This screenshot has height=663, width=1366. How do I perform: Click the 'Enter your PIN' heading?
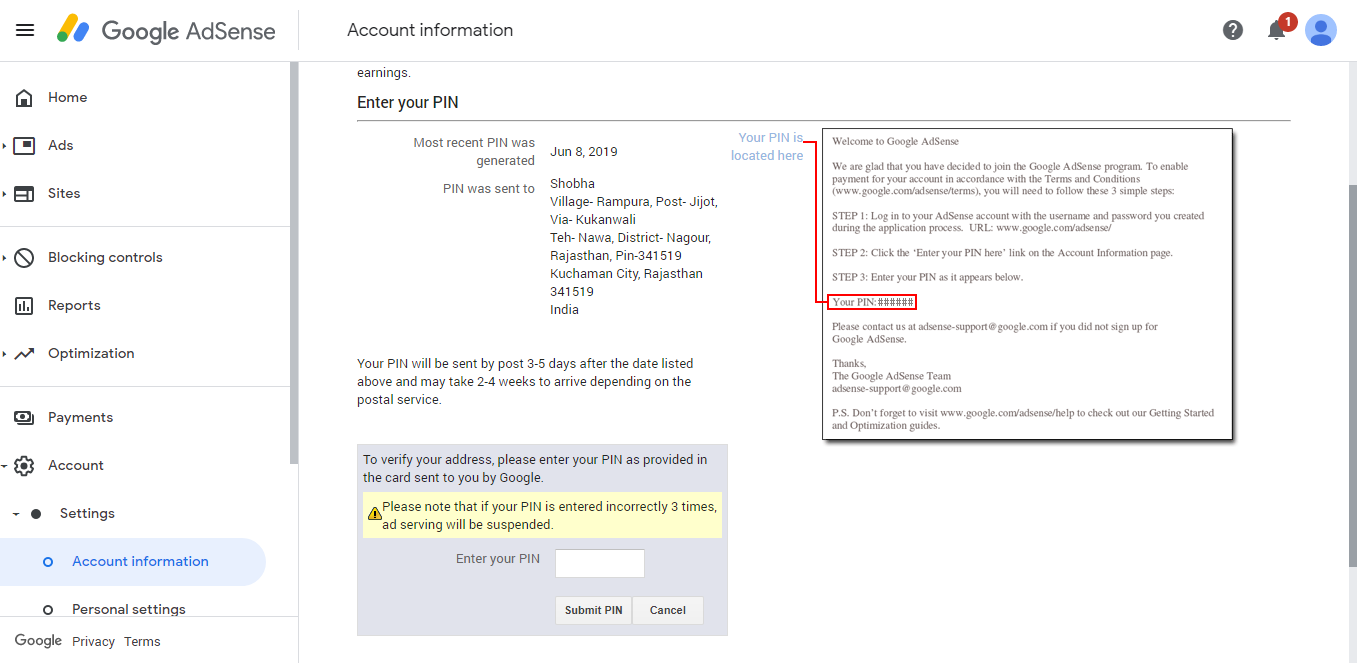tap(408, 102)
